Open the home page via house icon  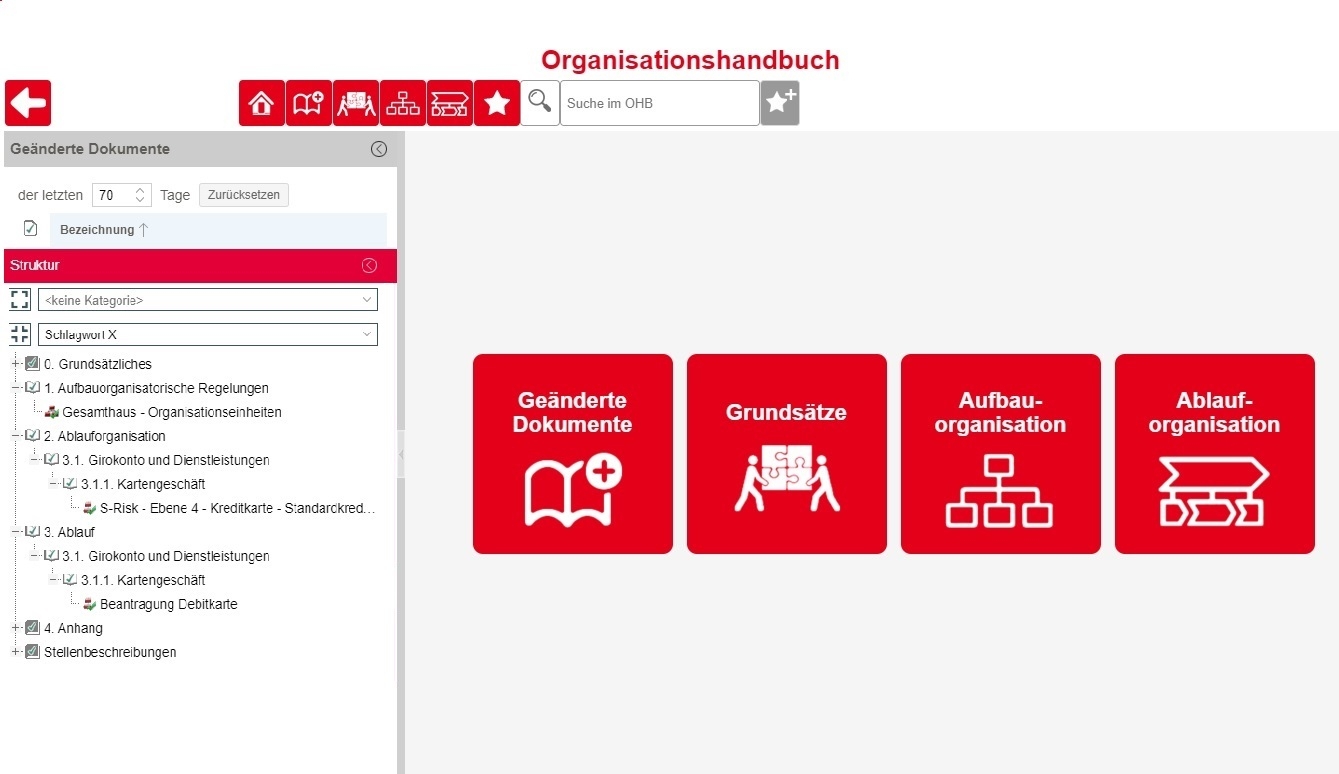262,103
